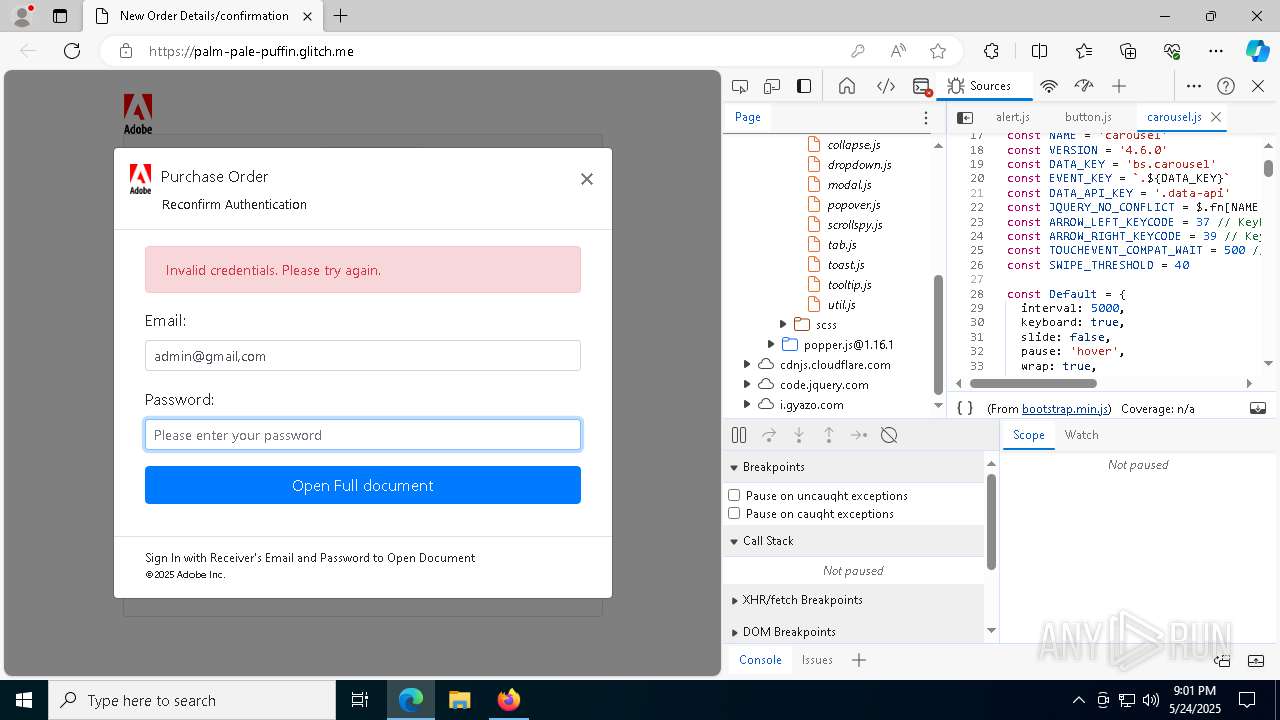Click the pause script execution icon

click(x=739, y=435)
